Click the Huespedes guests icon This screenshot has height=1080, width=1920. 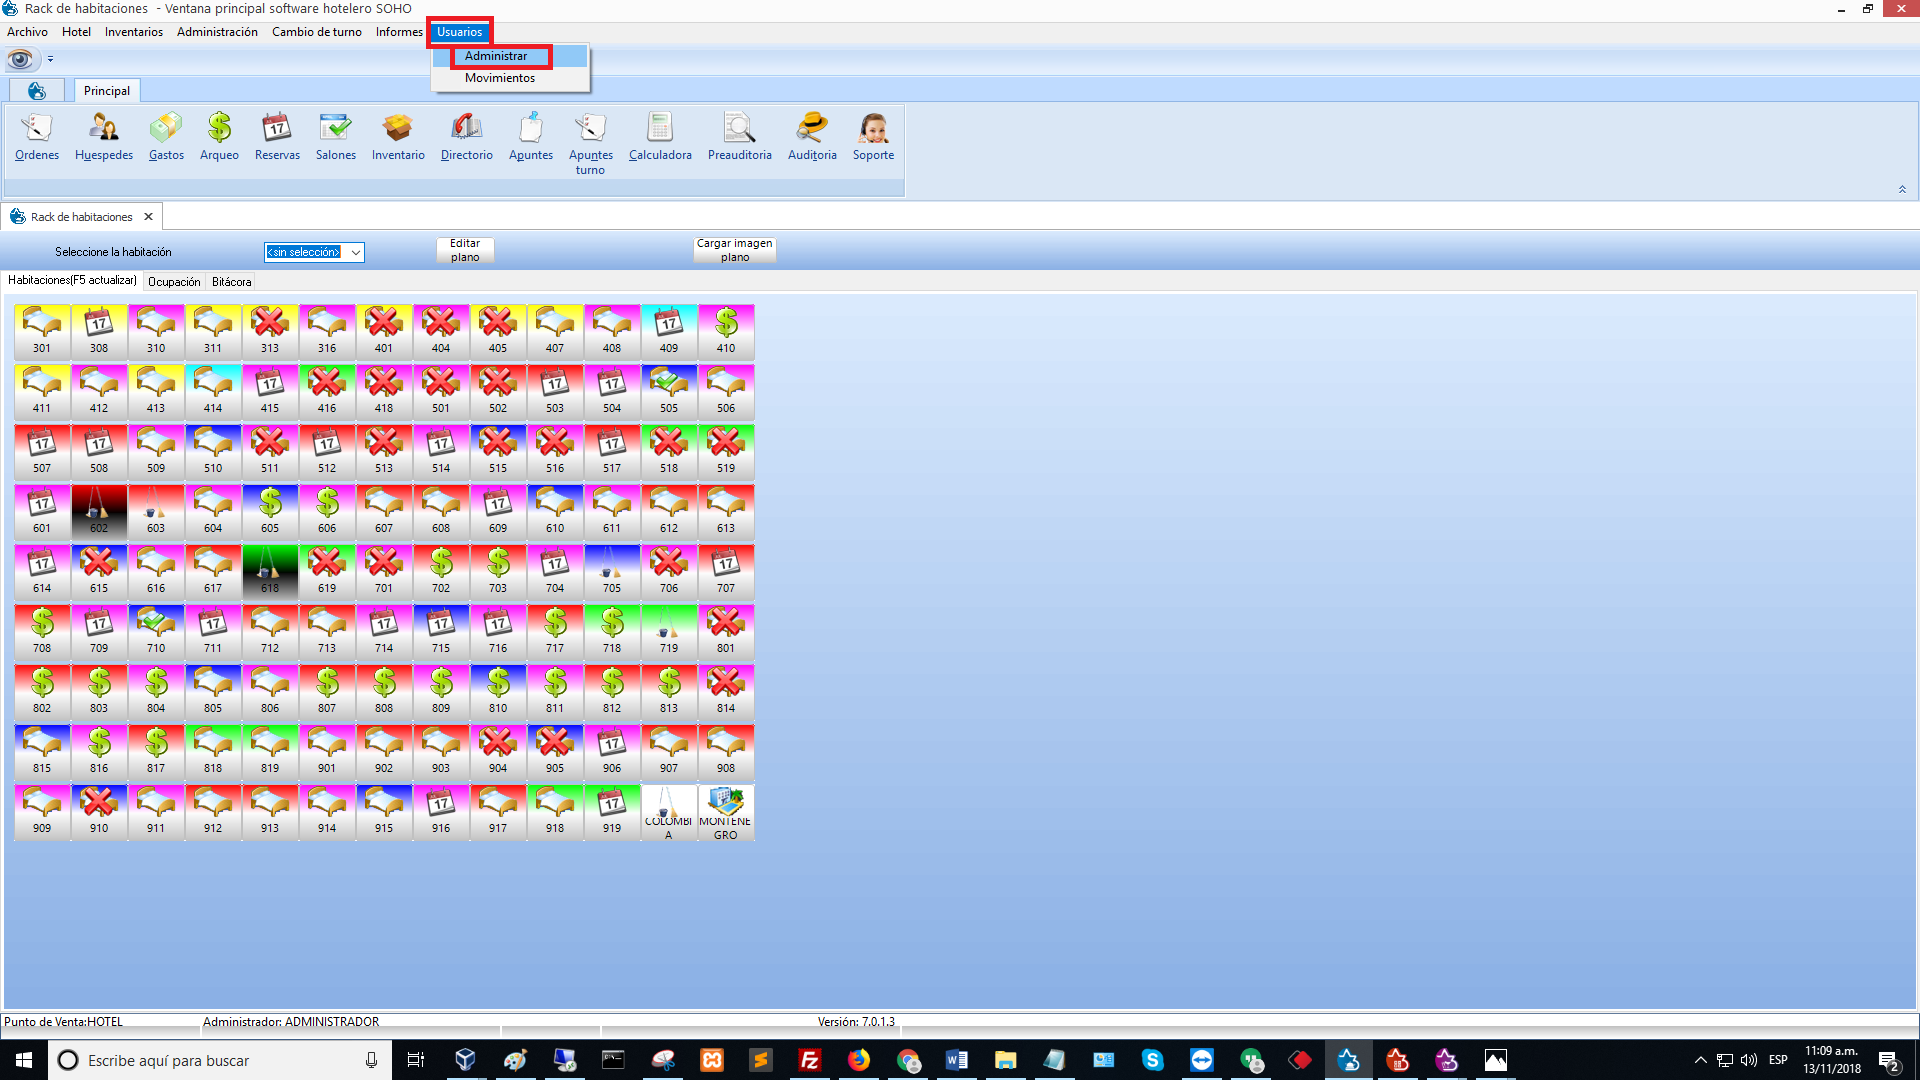tap(104, 136)
